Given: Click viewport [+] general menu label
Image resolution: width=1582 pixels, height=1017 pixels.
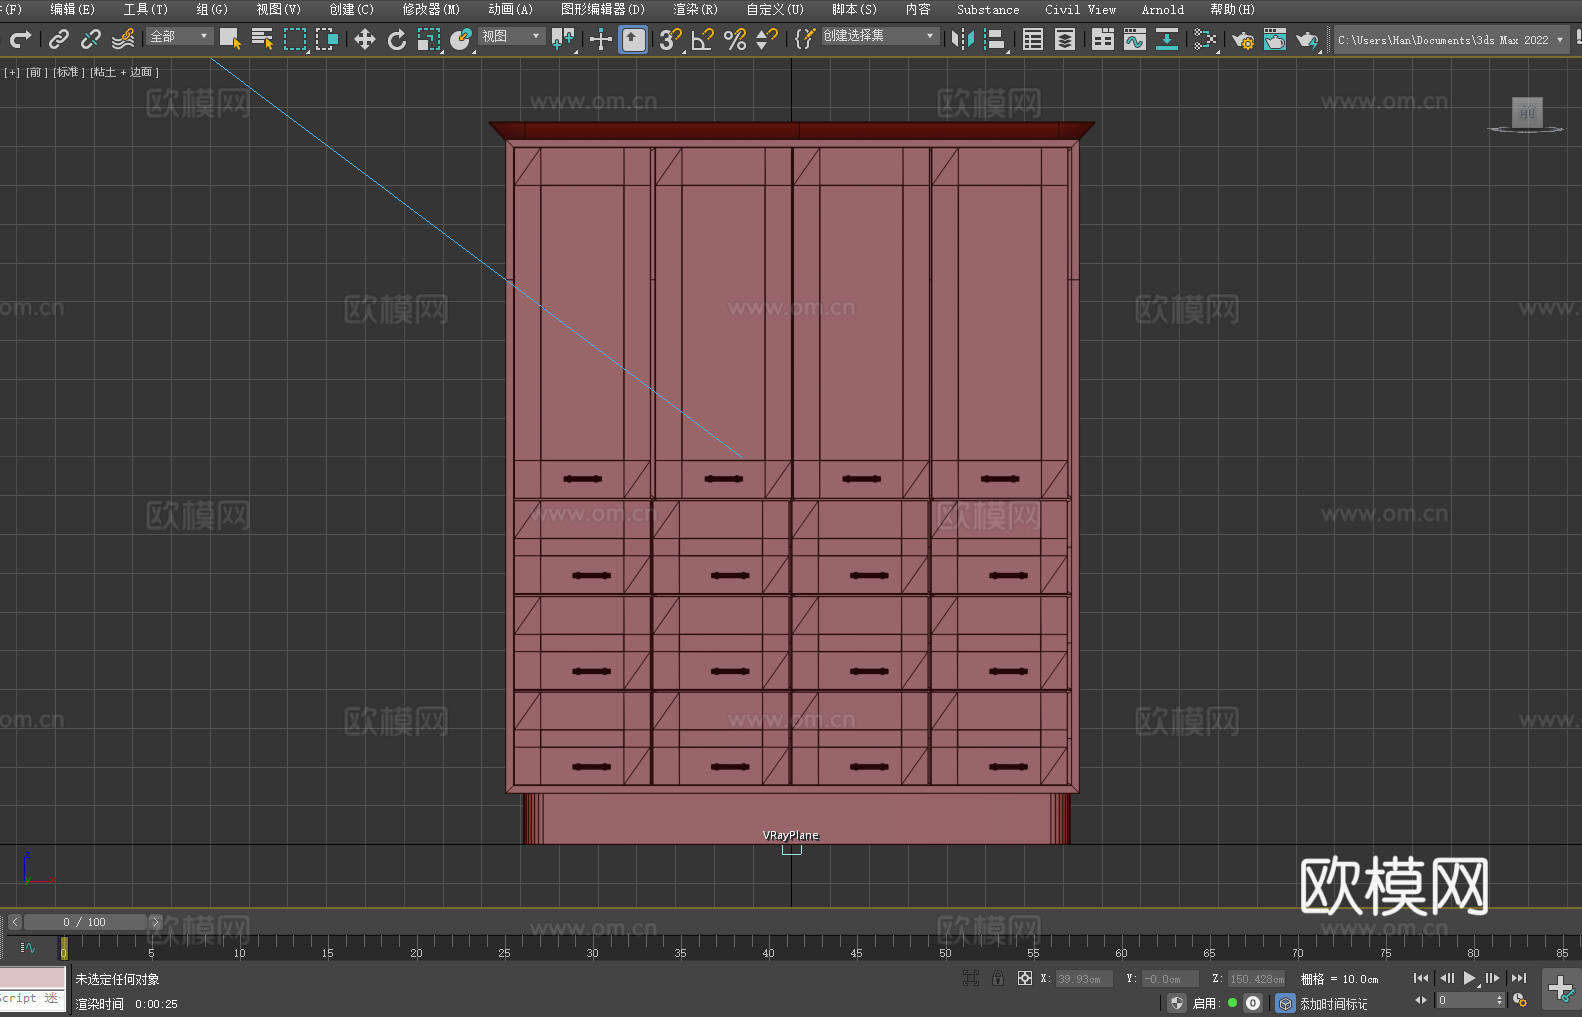Looking at the screenshot, I should pos(12,72).
